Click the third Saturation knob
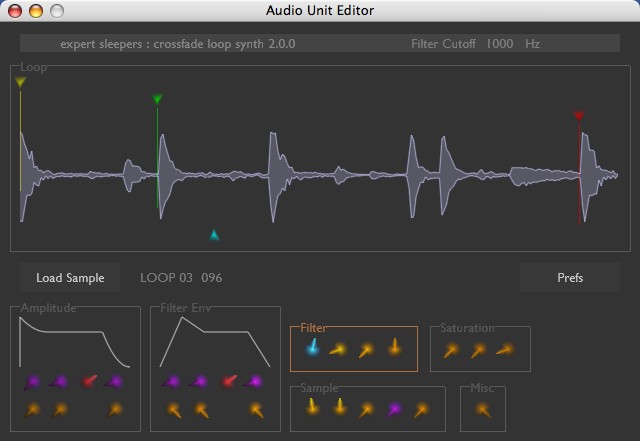640x441 pixels. 505,350
